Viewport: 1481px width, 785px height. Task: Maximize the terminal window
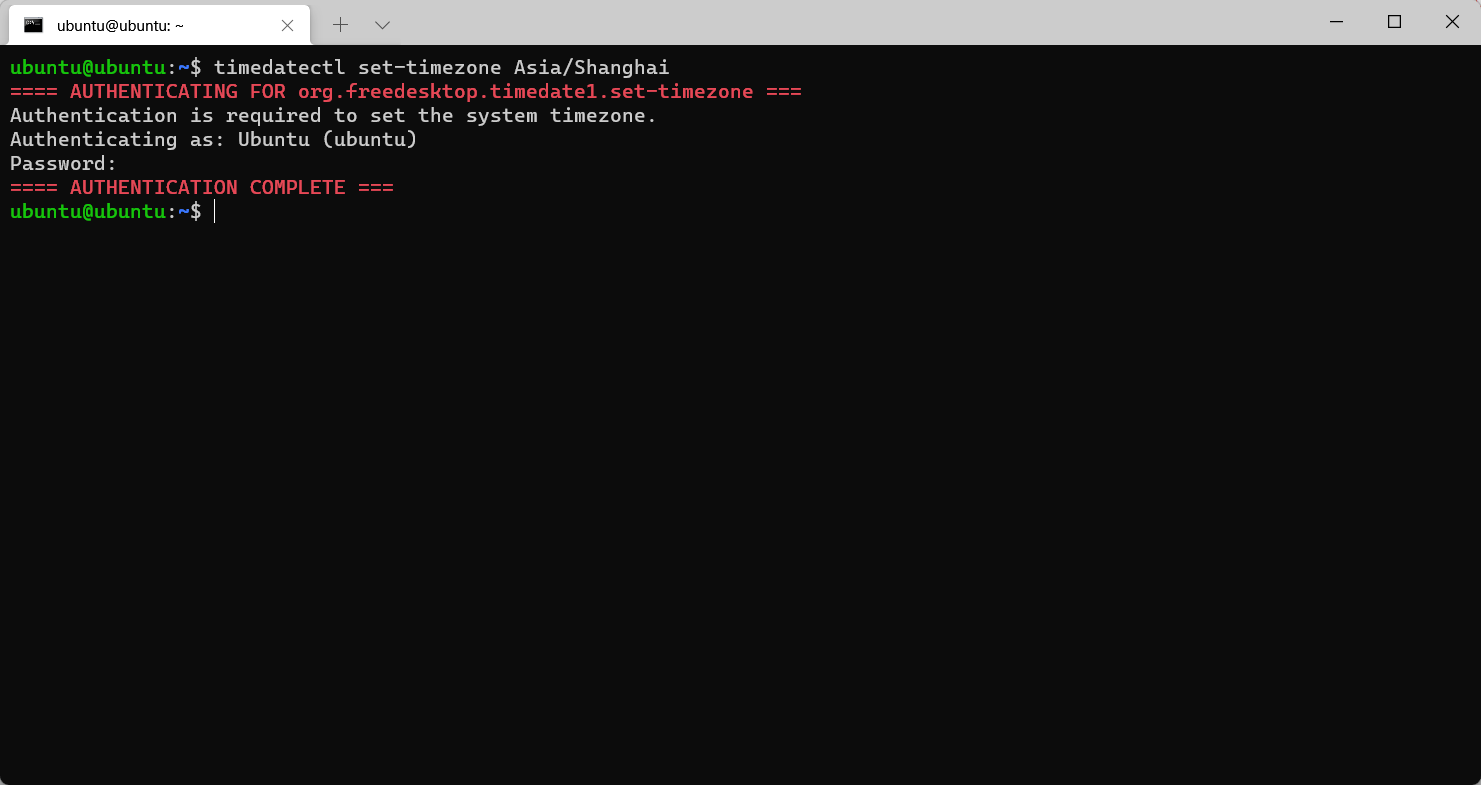pos(1394,22)
